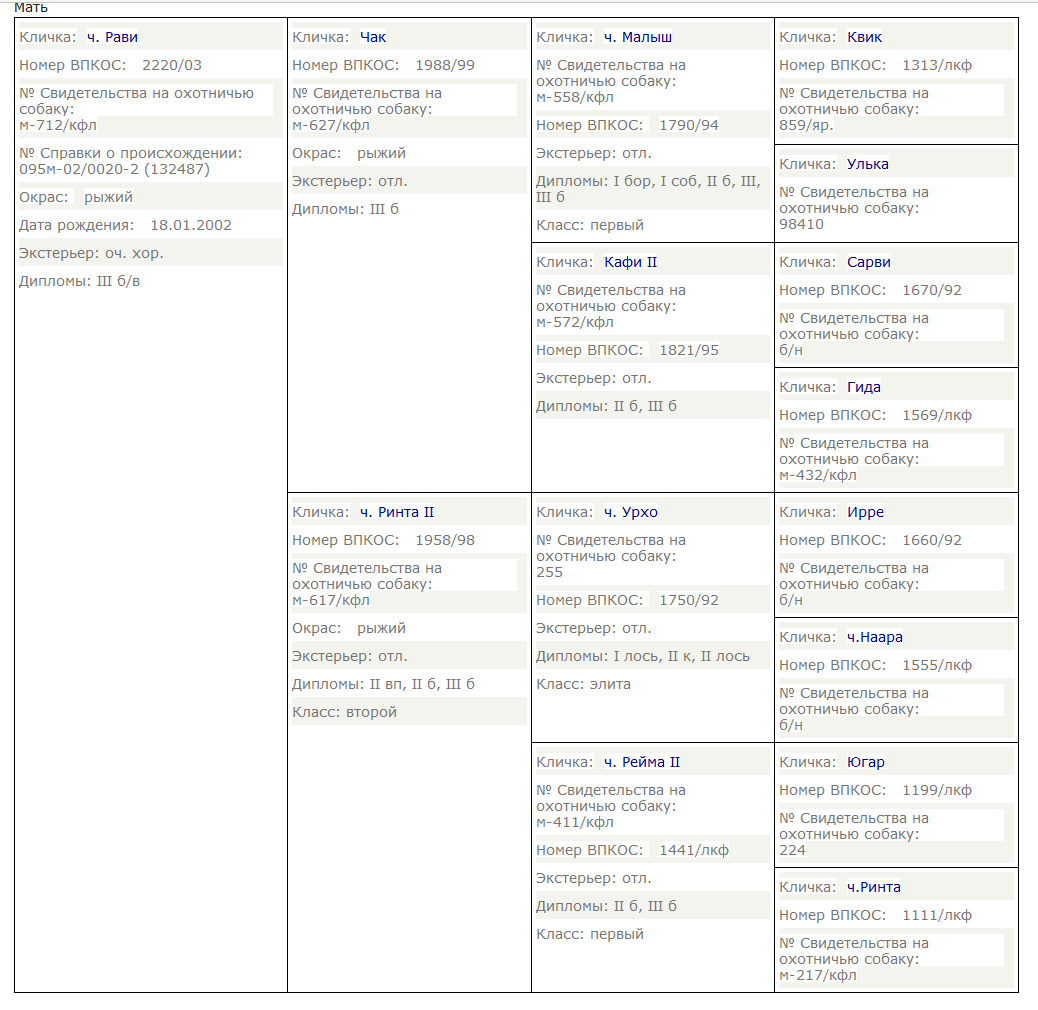Image resolution: width=1038 pixels, height=1010 pixels.
Task: Open the Гида dog link
Action: [x=864, y=387]
